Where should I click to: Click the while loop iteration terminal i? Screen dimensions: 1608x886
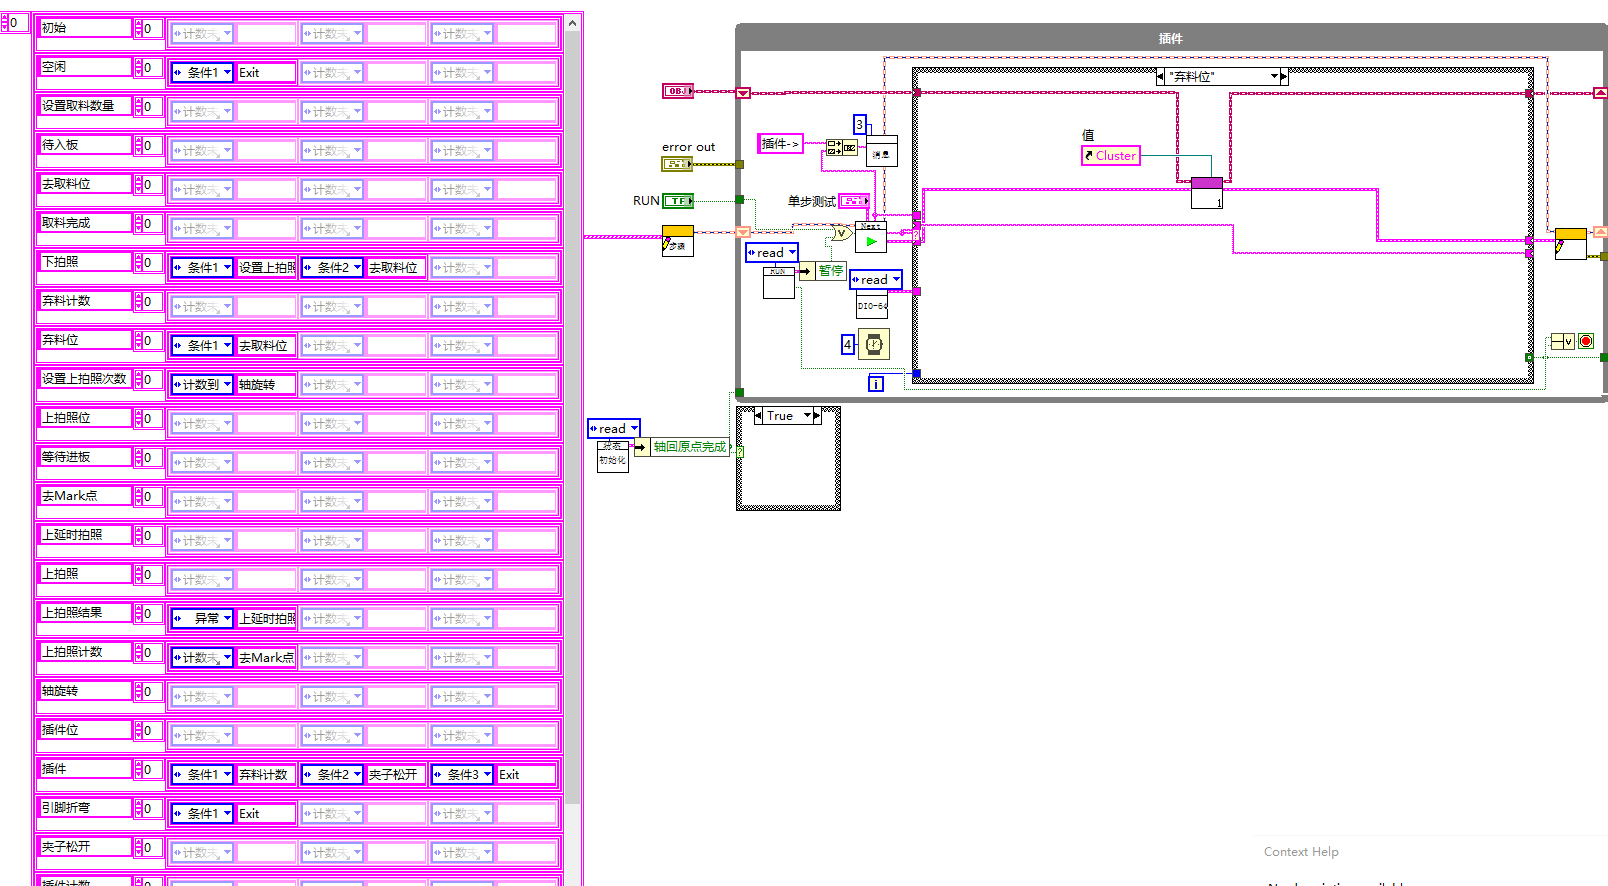click(x=876, y=383)
